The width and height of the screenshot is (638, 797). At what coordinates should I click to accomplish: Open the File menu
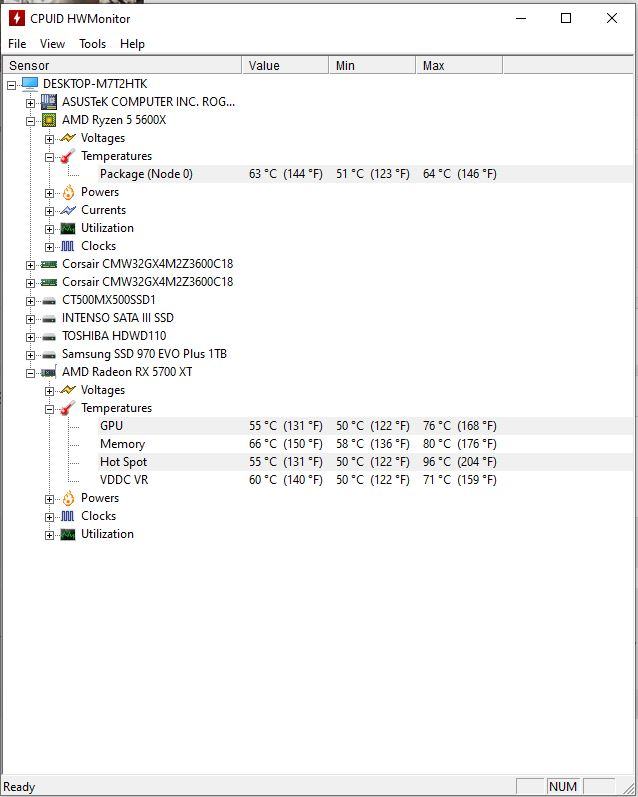point(17,44)
